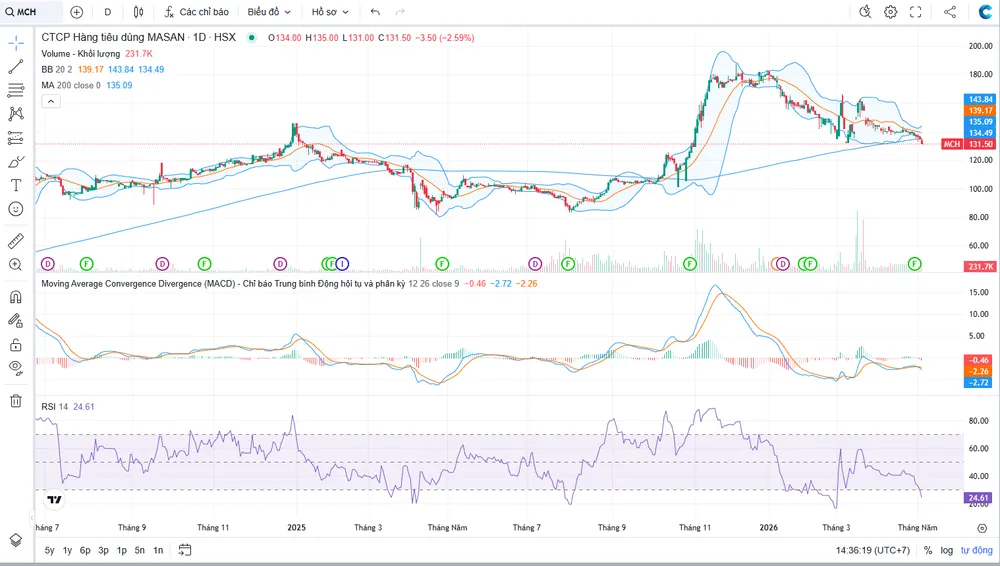The image size is (1000, 566).
Task: Select the trend line drawing tool
Action: [16, 66]
